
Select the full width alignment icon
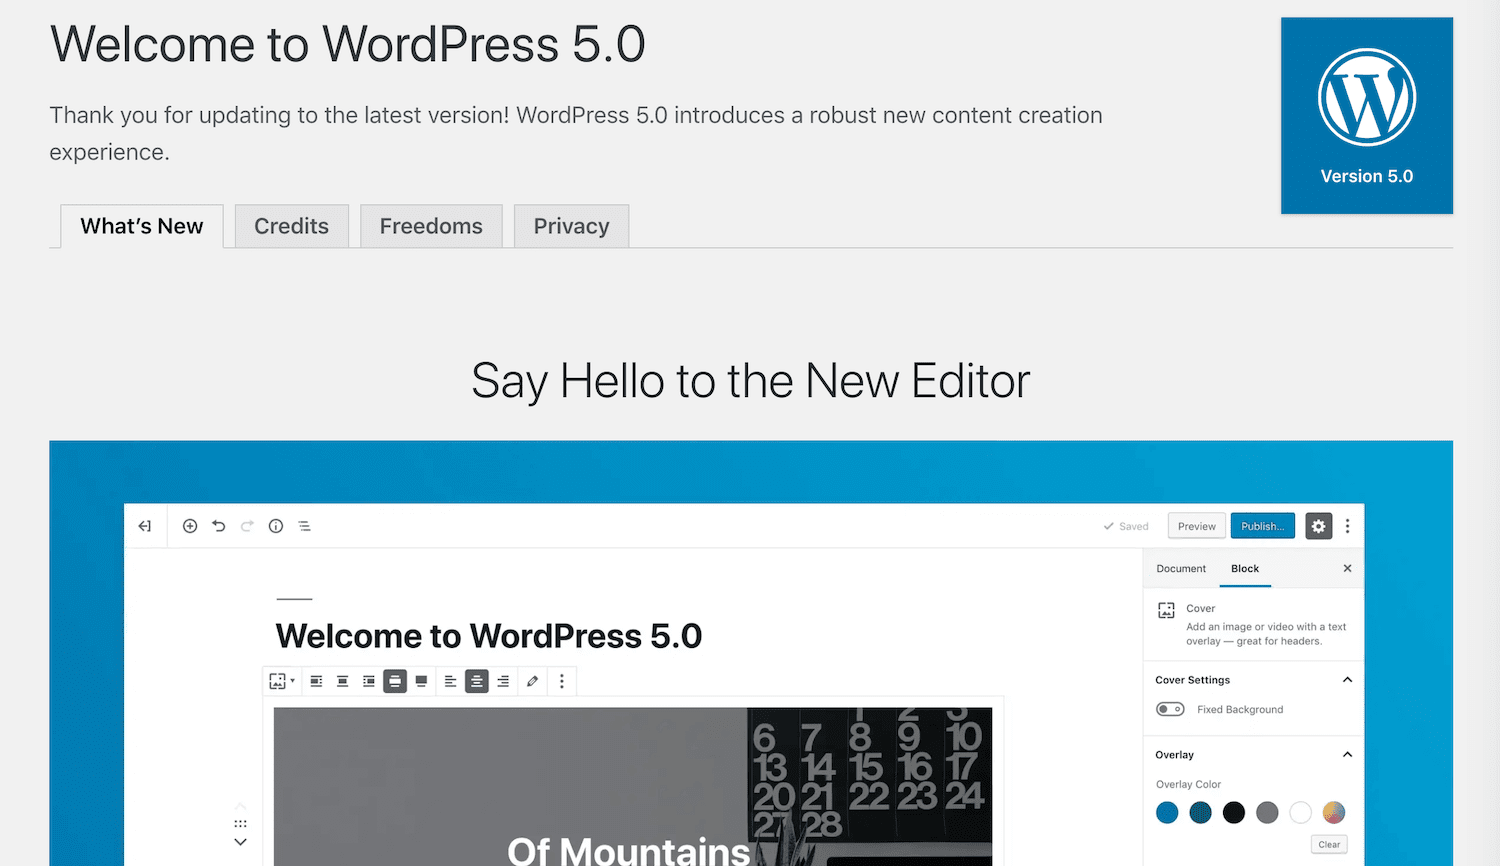coord(421,681)
